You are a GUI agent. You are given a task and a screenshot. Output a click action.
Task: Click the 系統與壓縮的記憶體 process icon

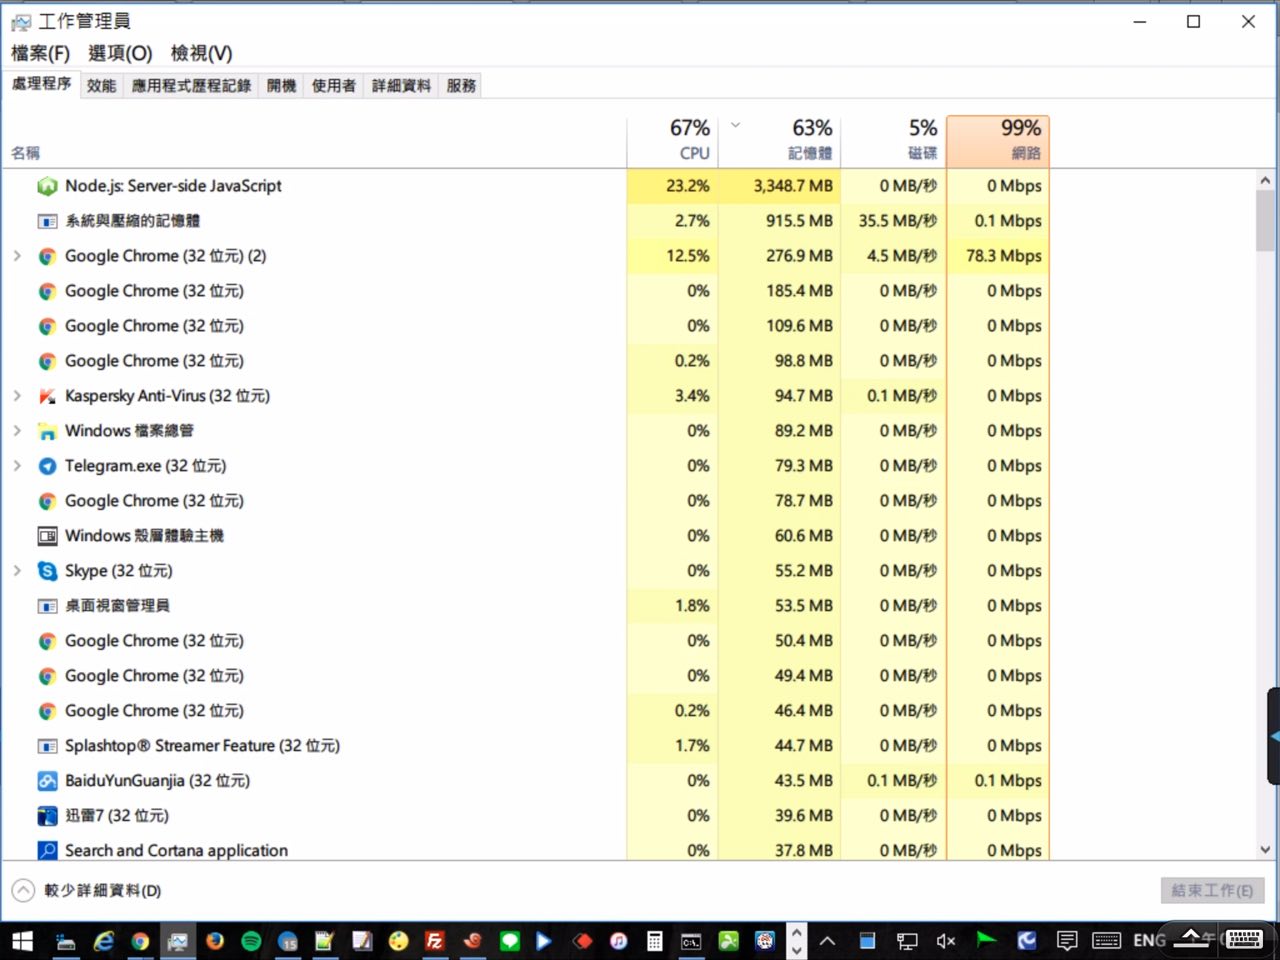[x=47, y=221]
